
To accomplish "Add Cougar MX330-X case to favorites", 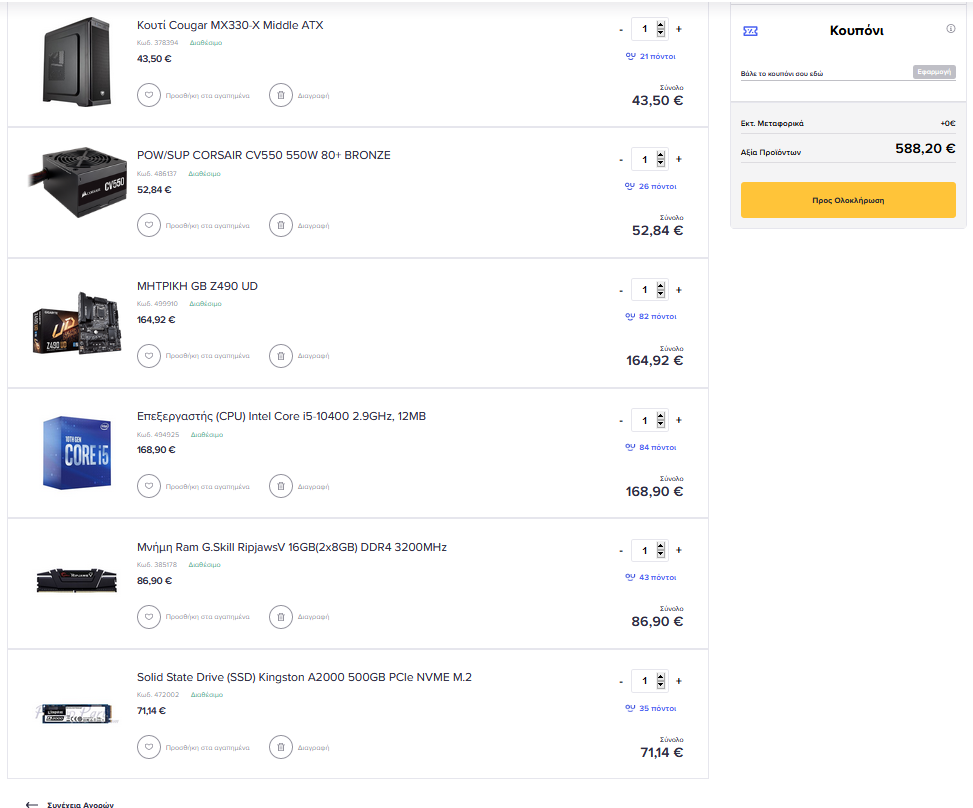I will (149, 96).
